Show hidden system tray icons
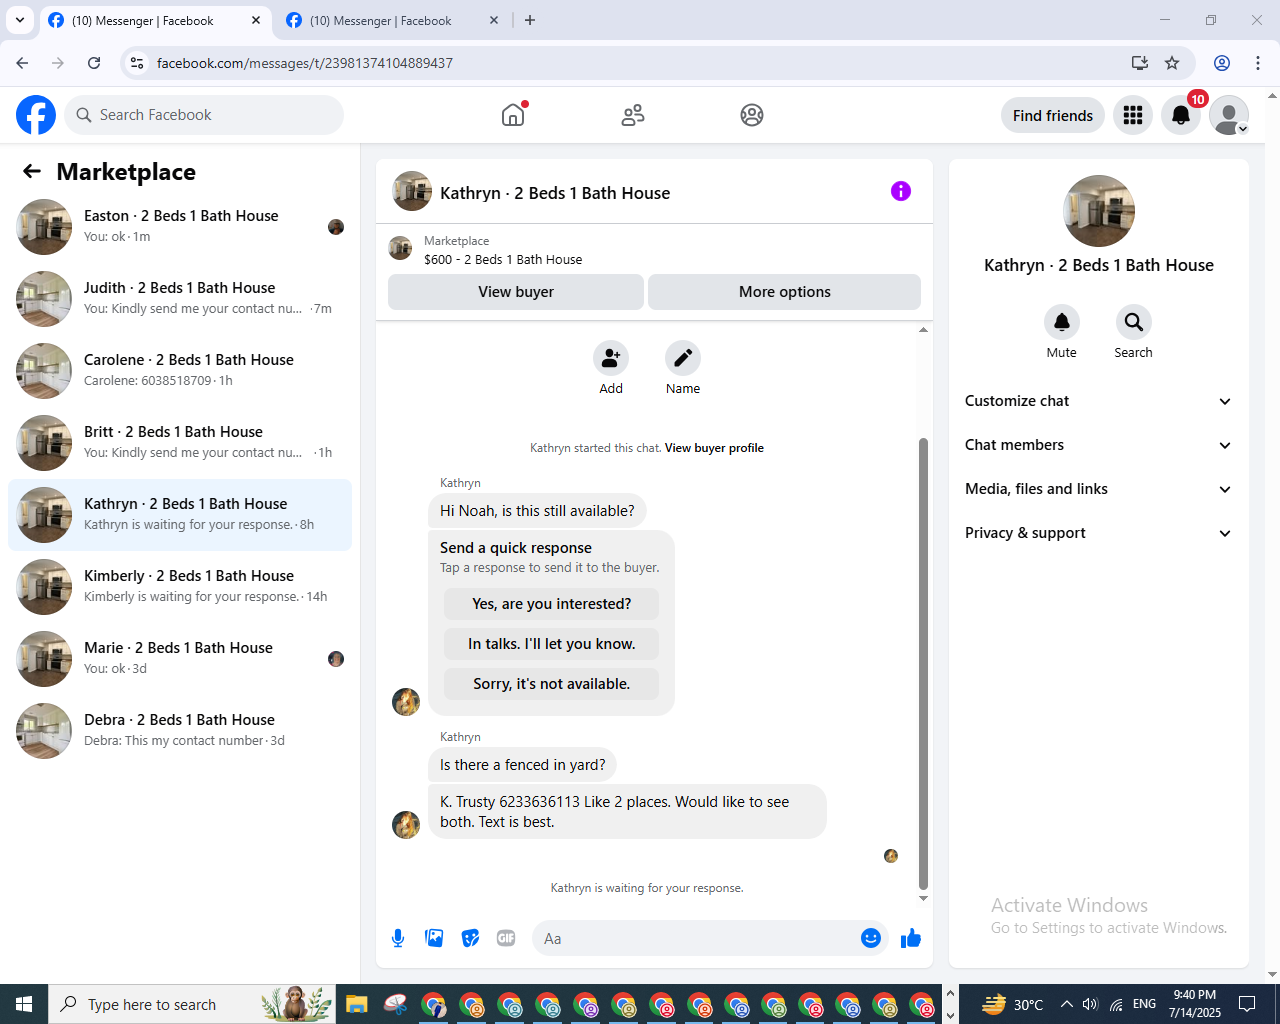The height and width of the screenshot is (1024, 1280). tap(1066, 1004)
